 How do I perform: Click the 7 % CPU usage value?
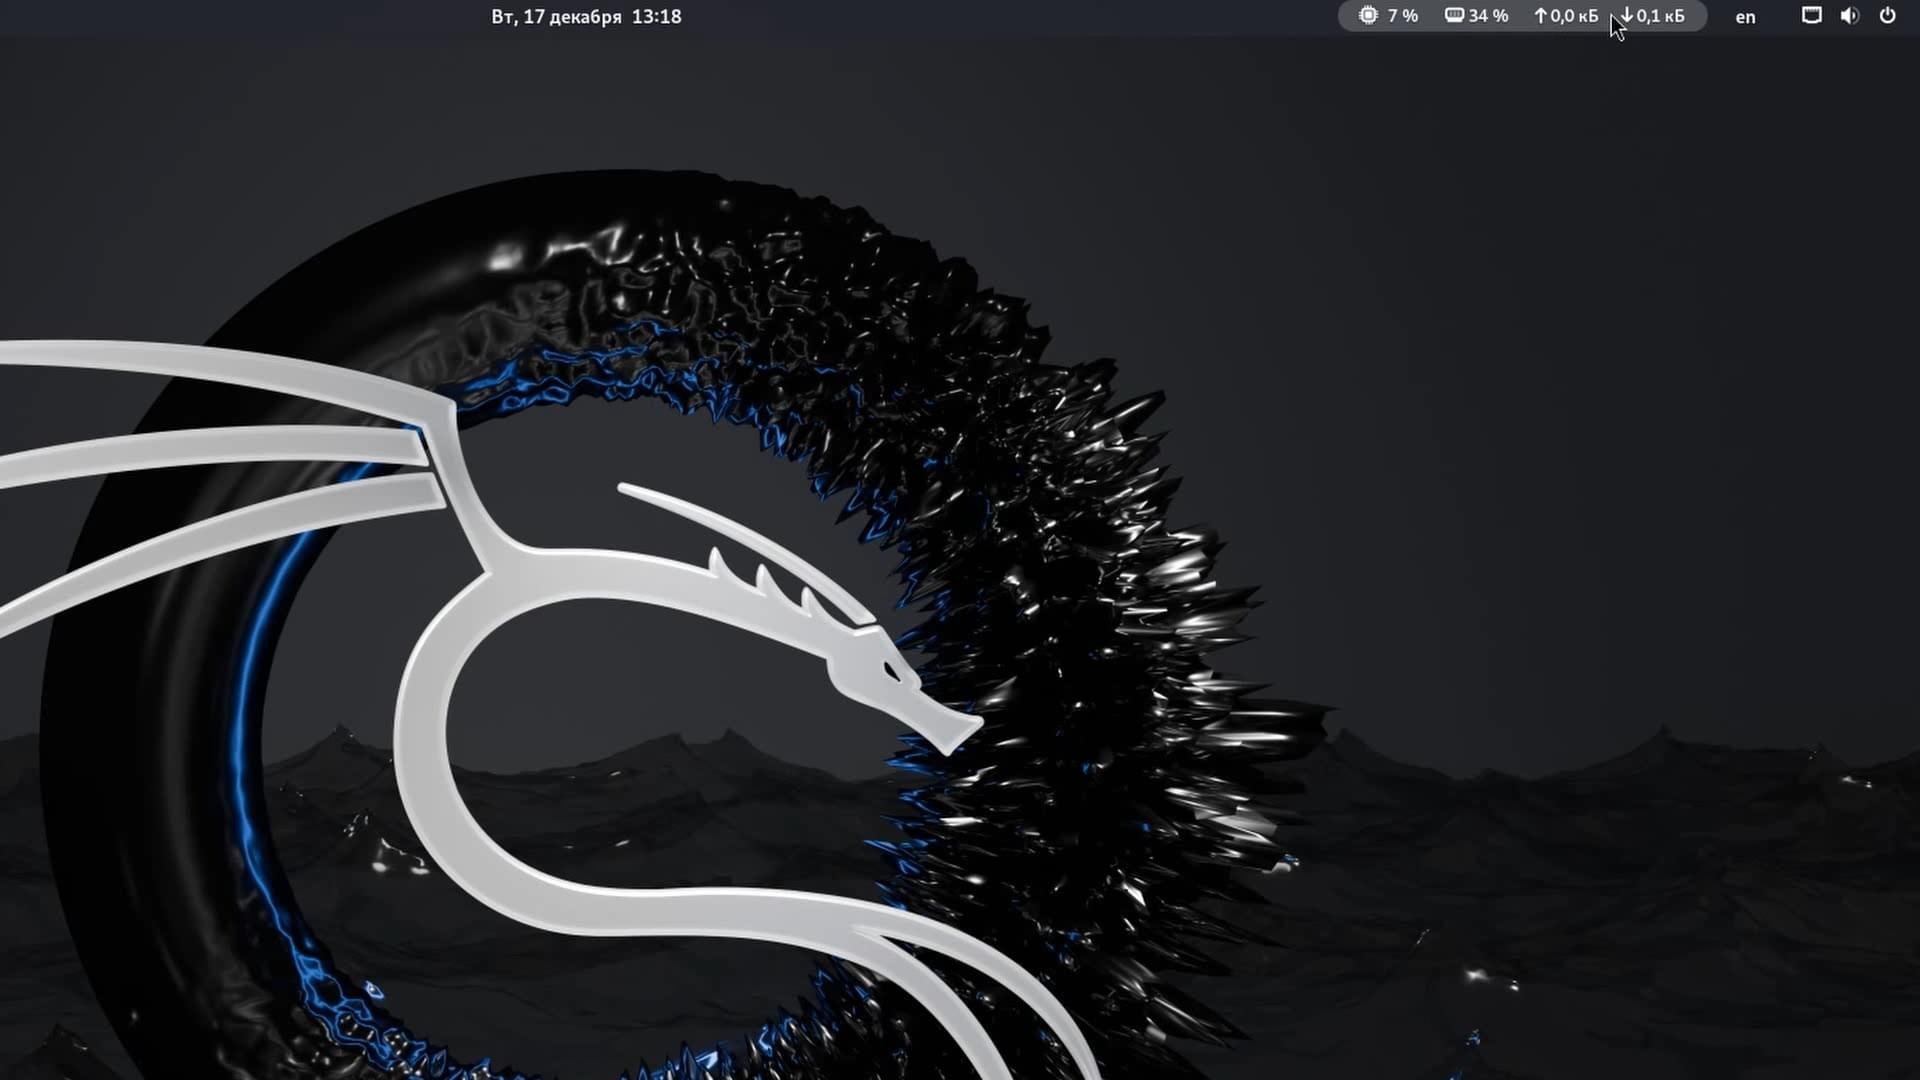click(x=1403, y=16)
